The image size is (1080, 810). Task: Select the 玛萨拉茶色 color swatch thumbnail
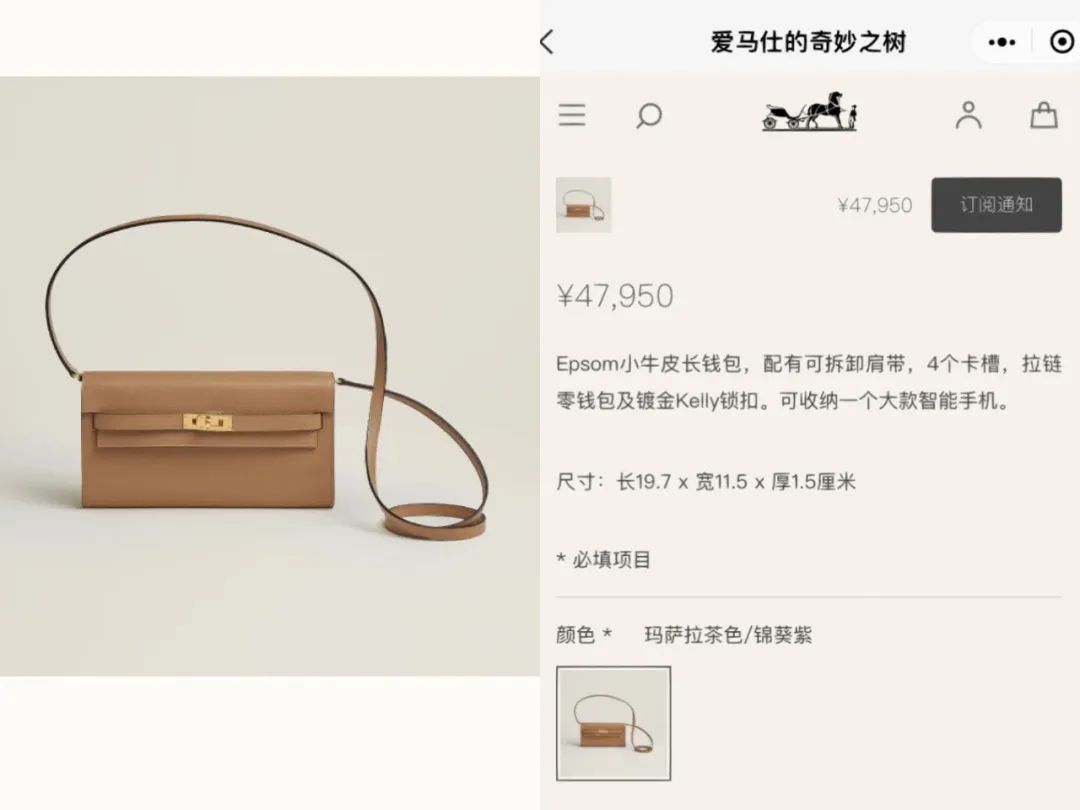(x=613, y=723)
